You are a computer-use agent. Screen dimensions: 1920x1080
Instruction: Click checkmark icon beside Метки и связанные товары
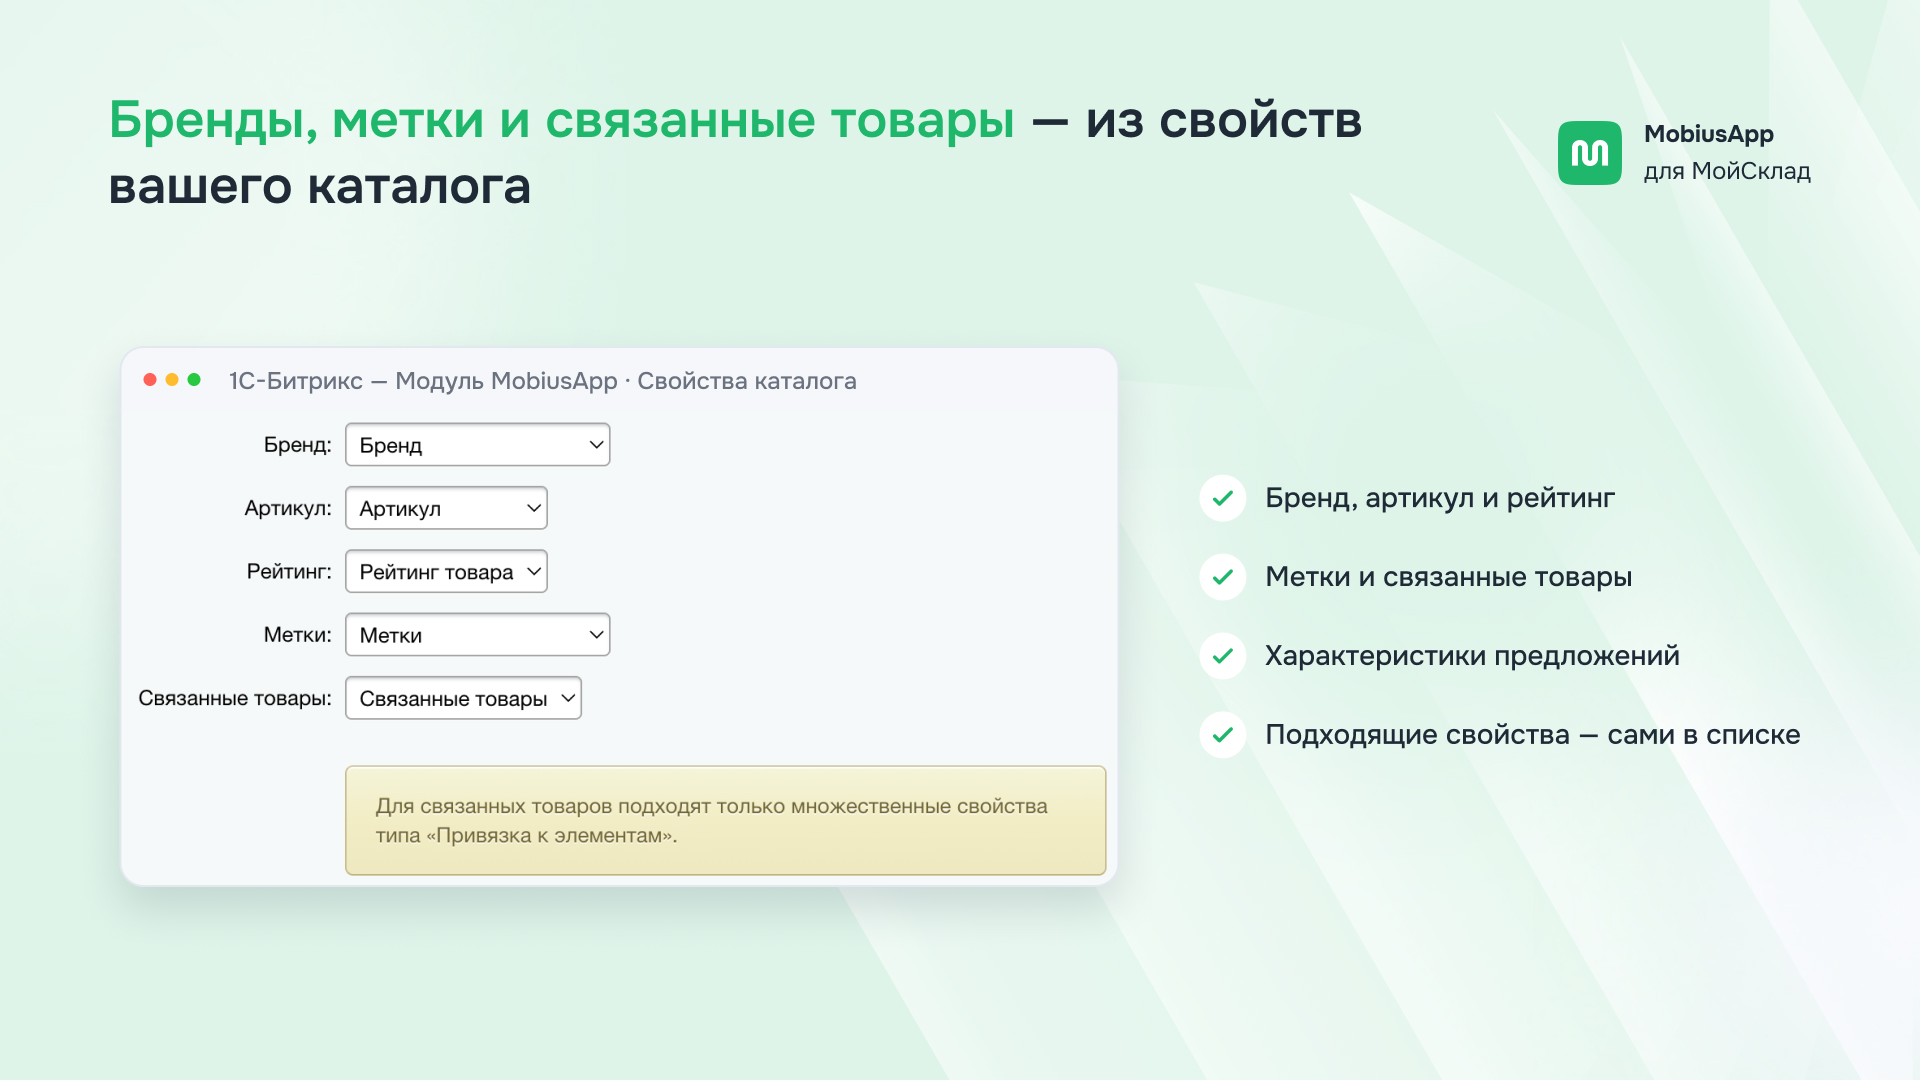[1222, 577]
